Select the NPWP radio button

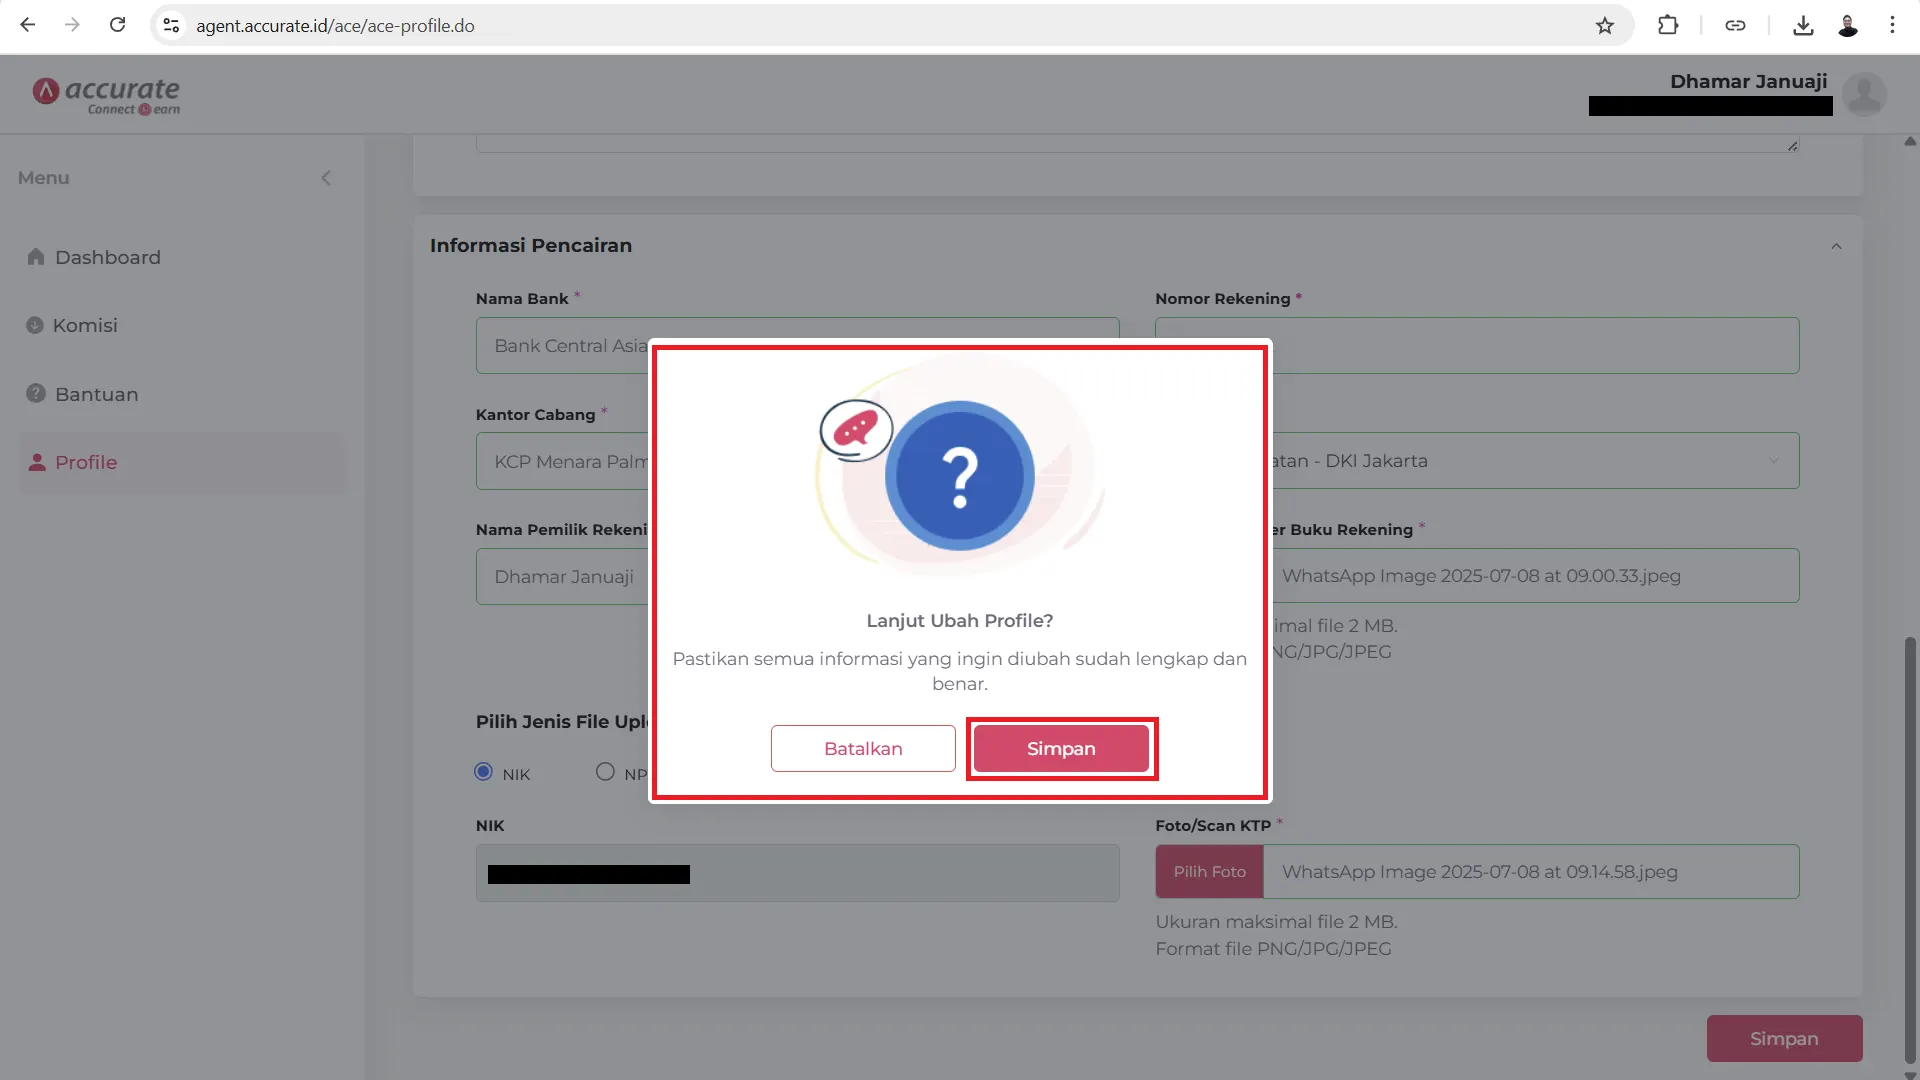[605, 772]
